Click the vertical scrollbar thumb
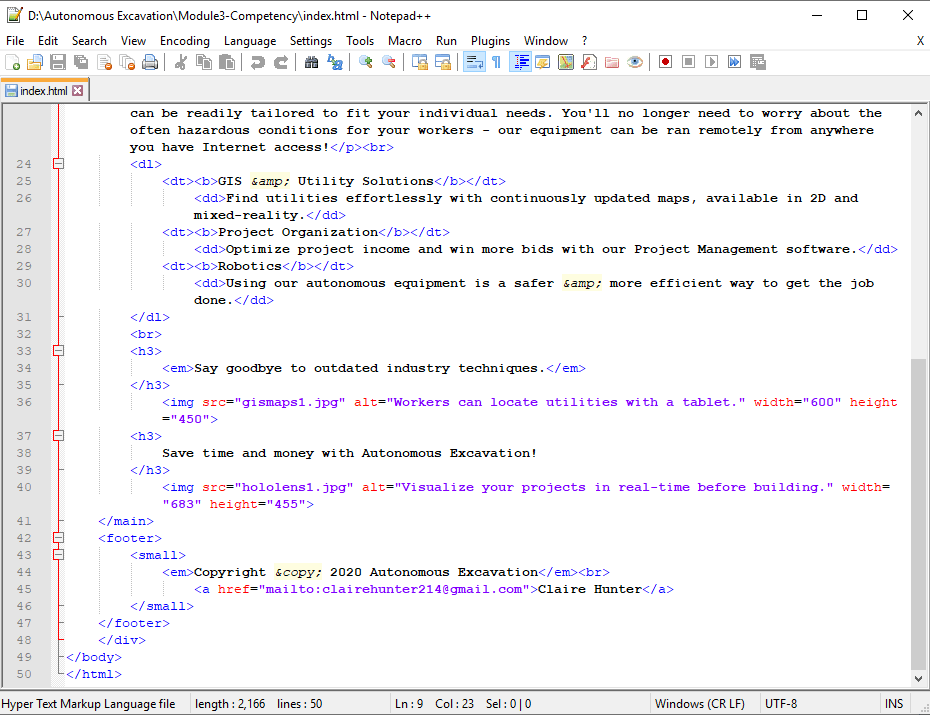The width and height of the screenshot is (930, 715). pos(919,514)
